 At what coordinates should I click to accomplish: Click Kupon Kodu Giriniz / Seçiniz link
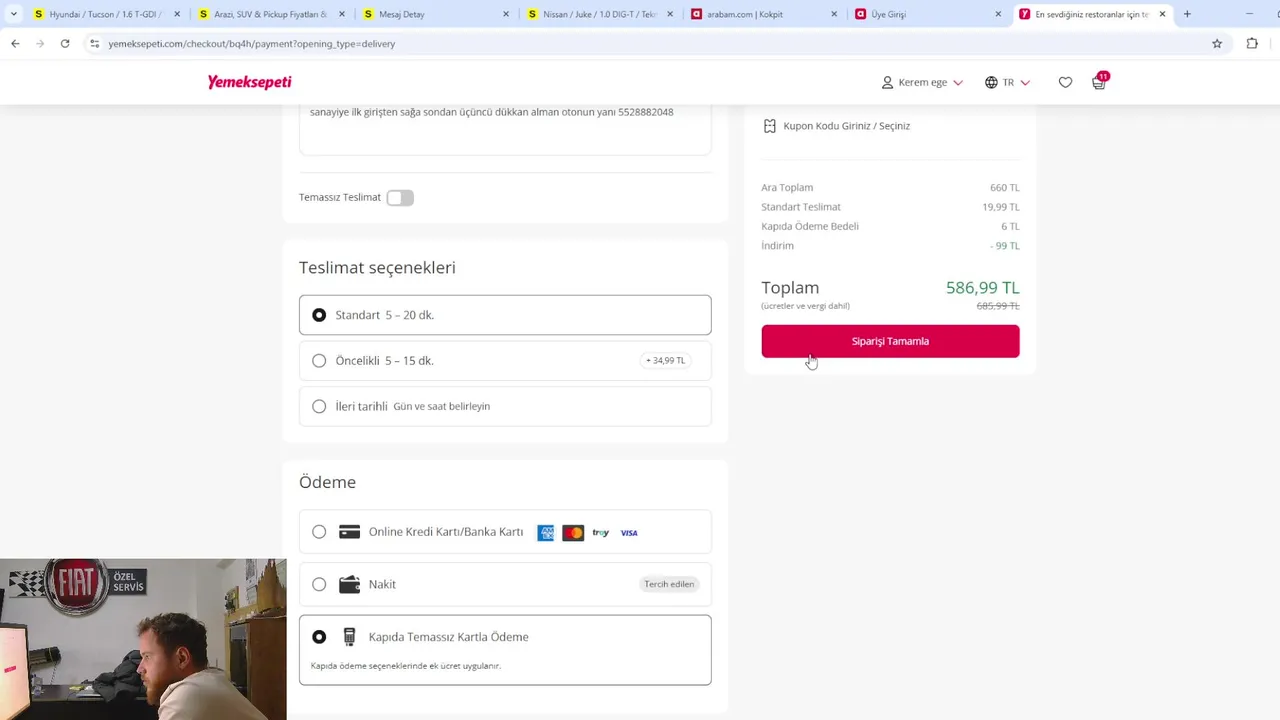pyautogui.click(x=846, y=126)
